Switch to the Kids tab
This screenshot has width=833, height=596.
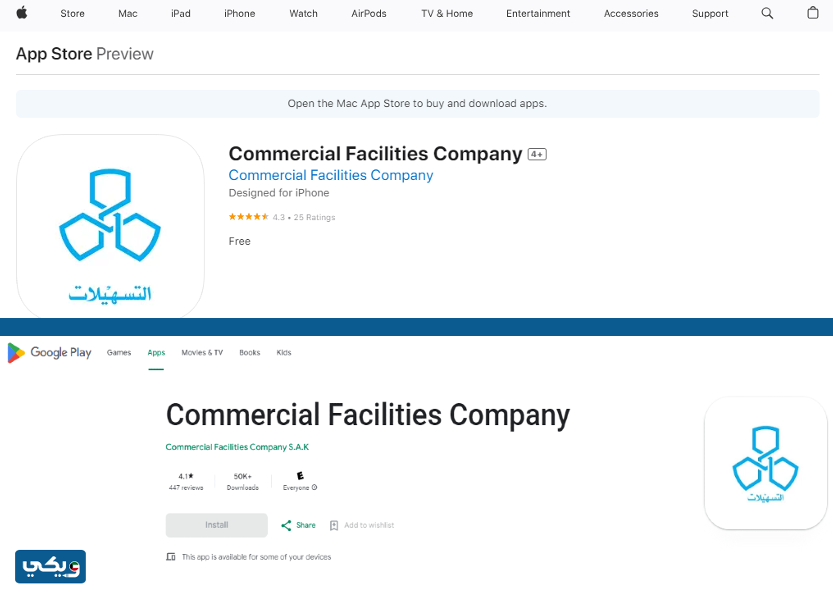coord(284,353)
